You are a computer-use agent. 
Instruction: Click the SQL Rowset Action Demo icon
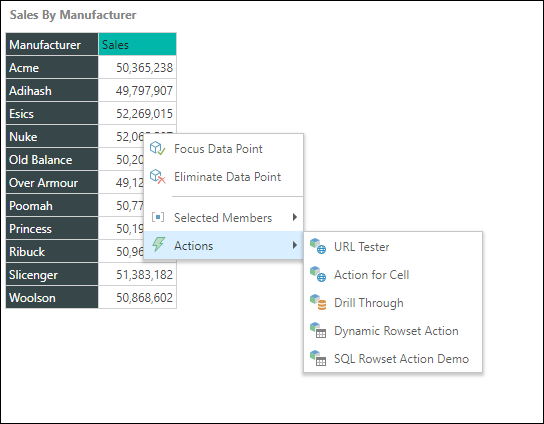[x=318, y=358]
